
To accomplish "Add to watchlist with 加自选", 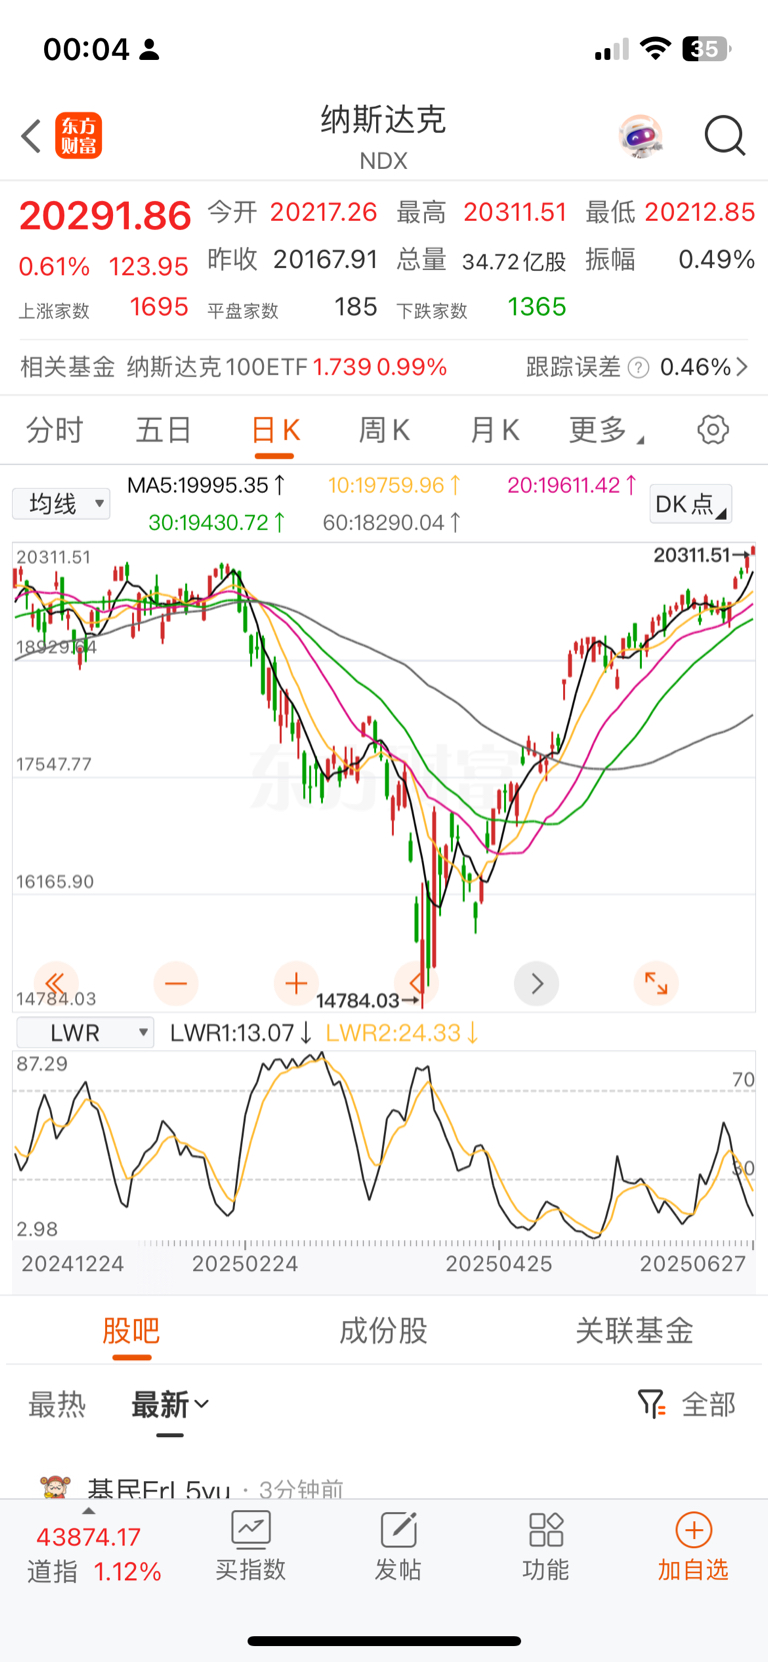I will [x=693, y=1547].
